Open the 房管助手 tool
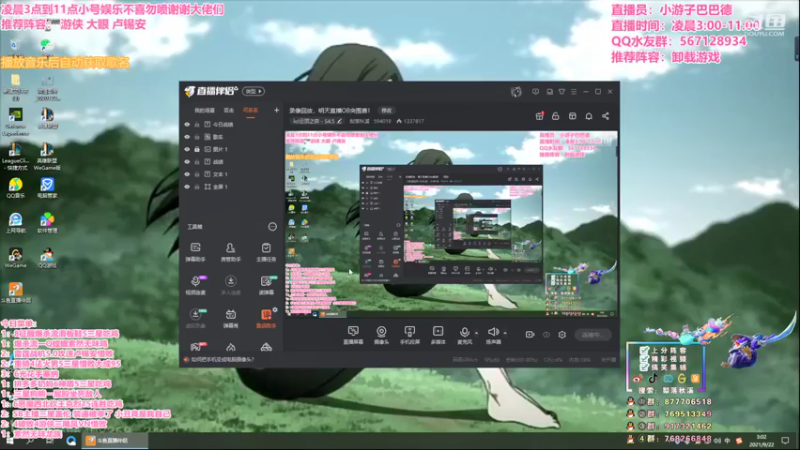Screen dimensions: 800x450 point(231,252)
